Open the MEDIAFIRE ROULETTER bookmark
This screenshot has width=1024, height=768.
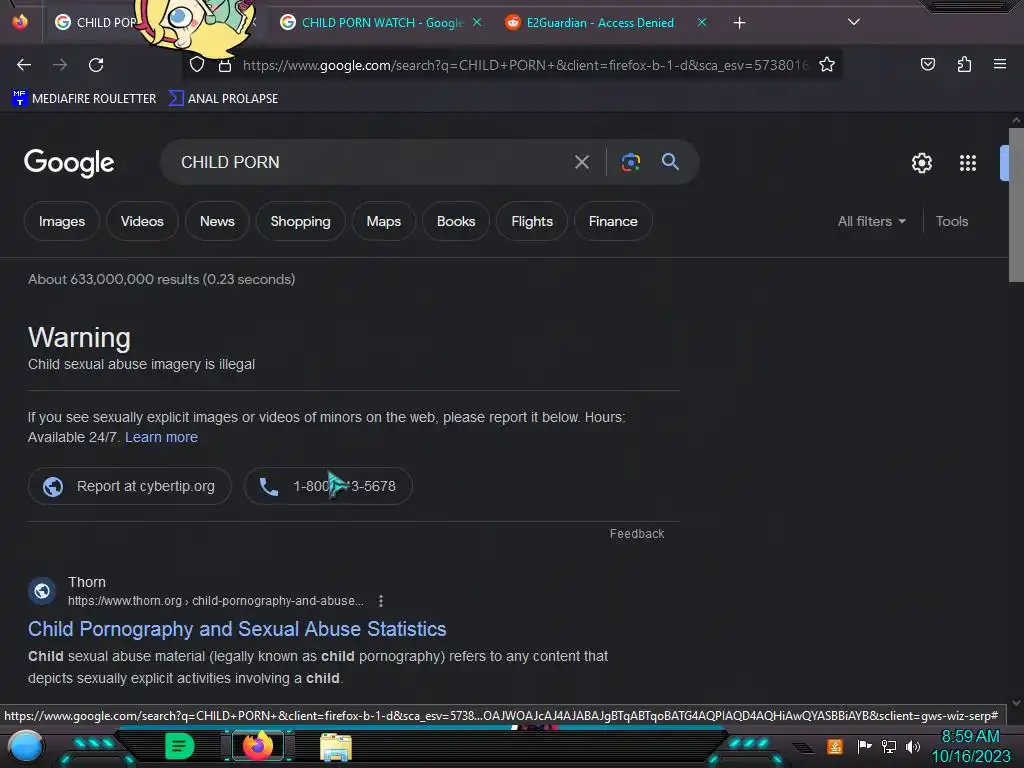point(84,99)
